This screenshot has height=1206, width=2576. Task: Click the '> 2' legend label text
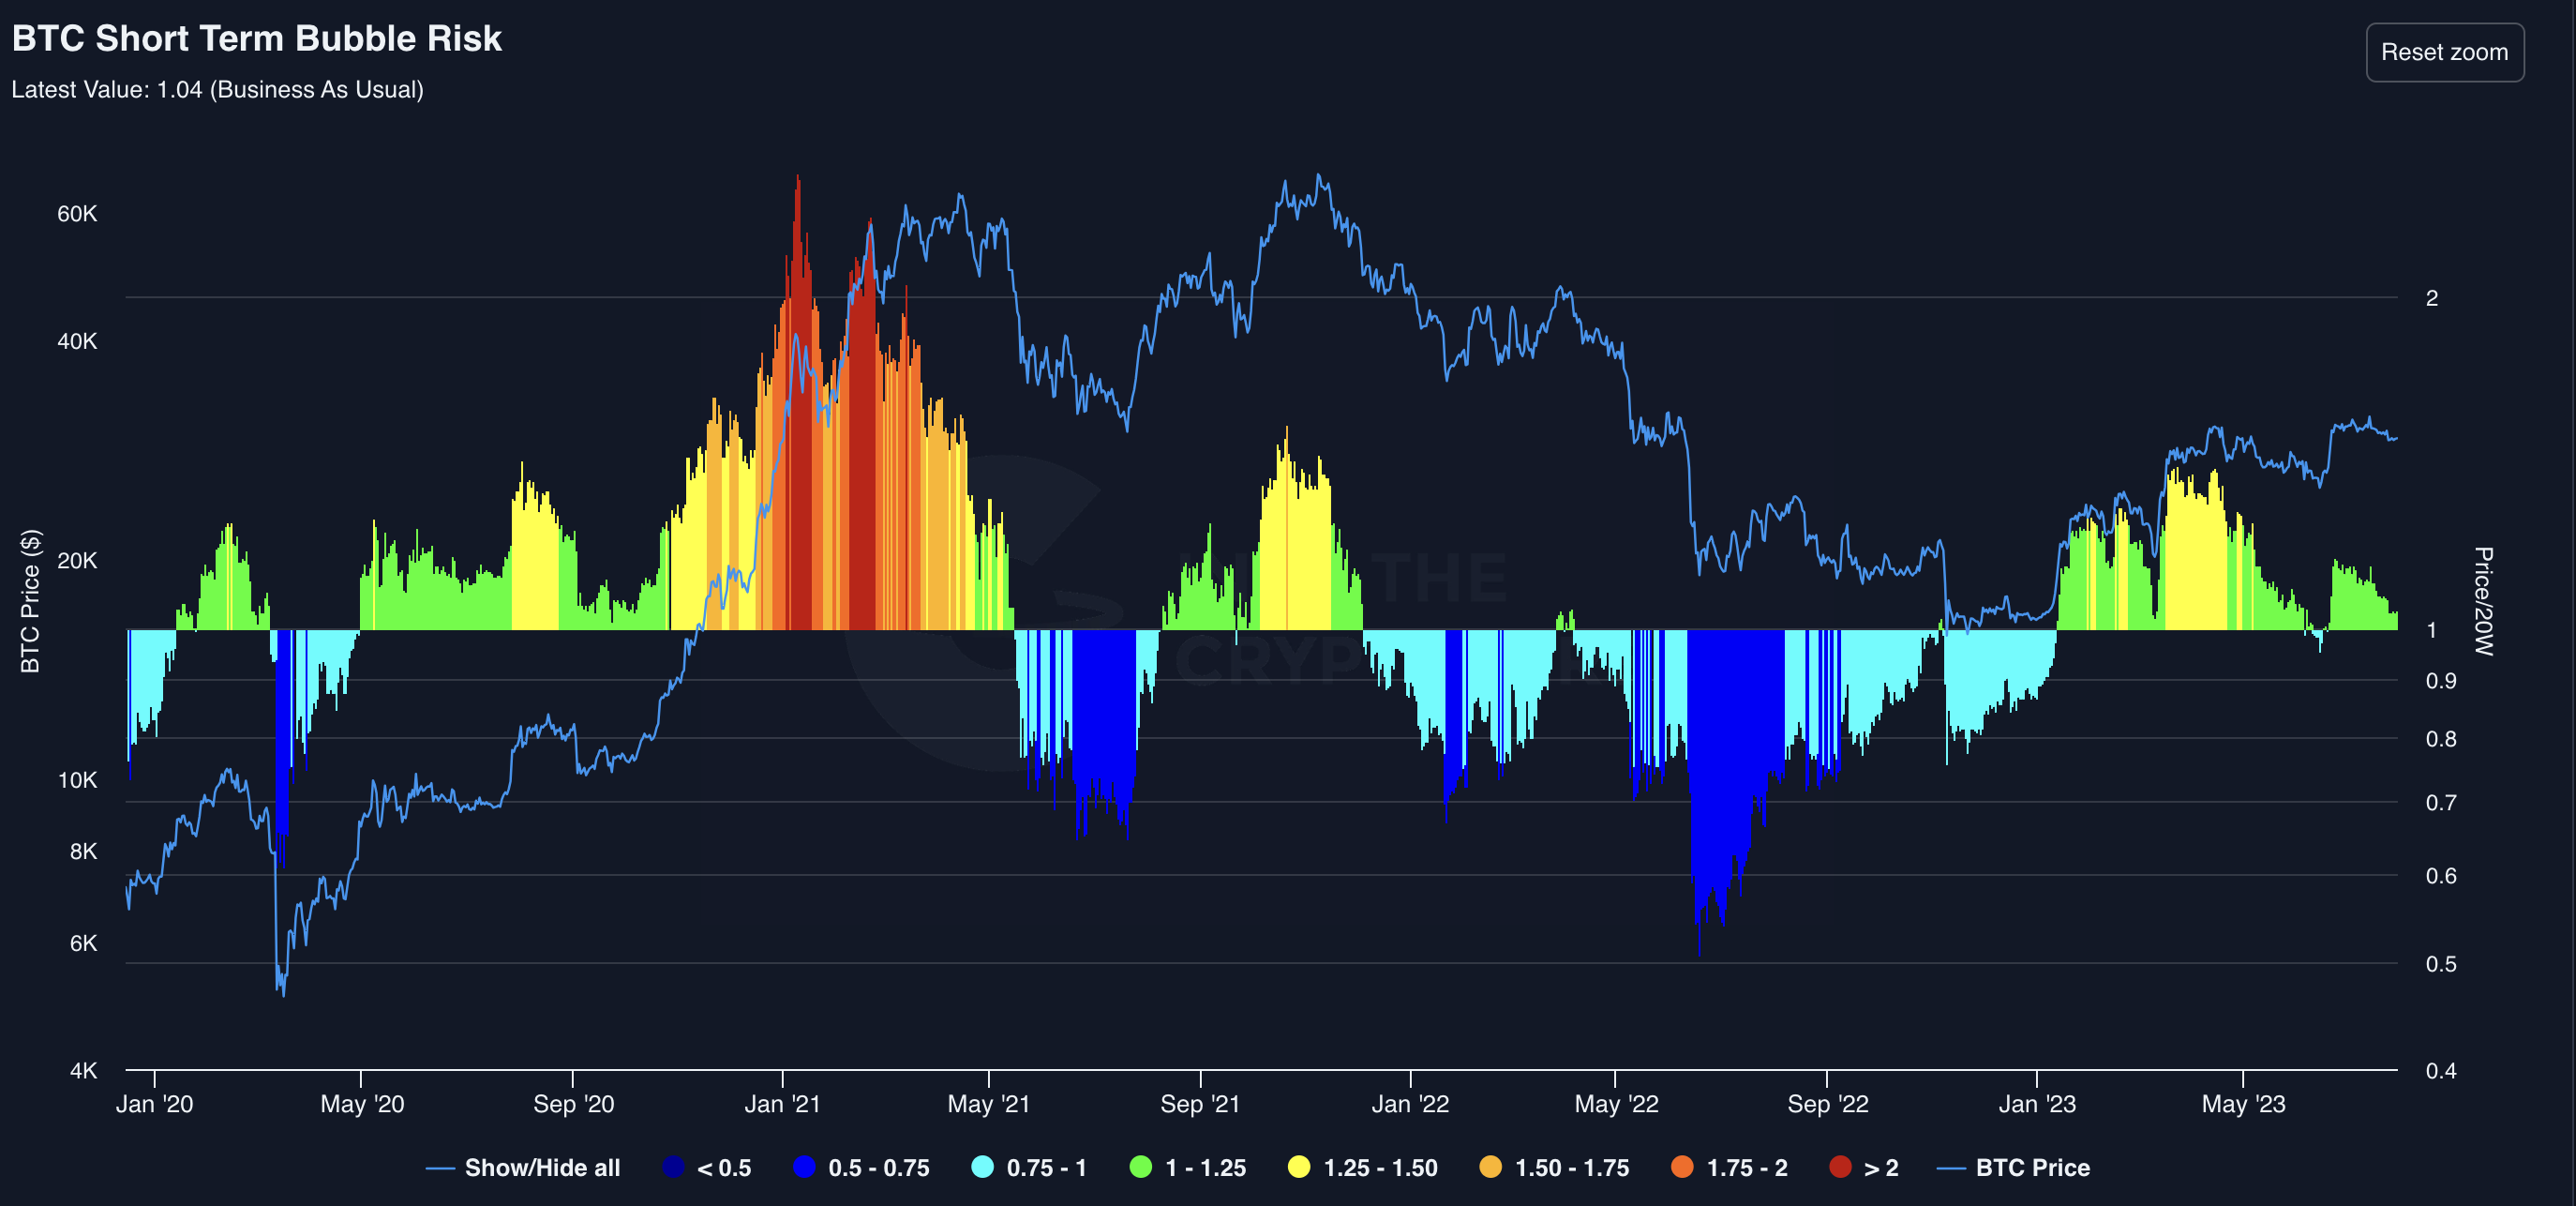[x=1881, y=1167]
